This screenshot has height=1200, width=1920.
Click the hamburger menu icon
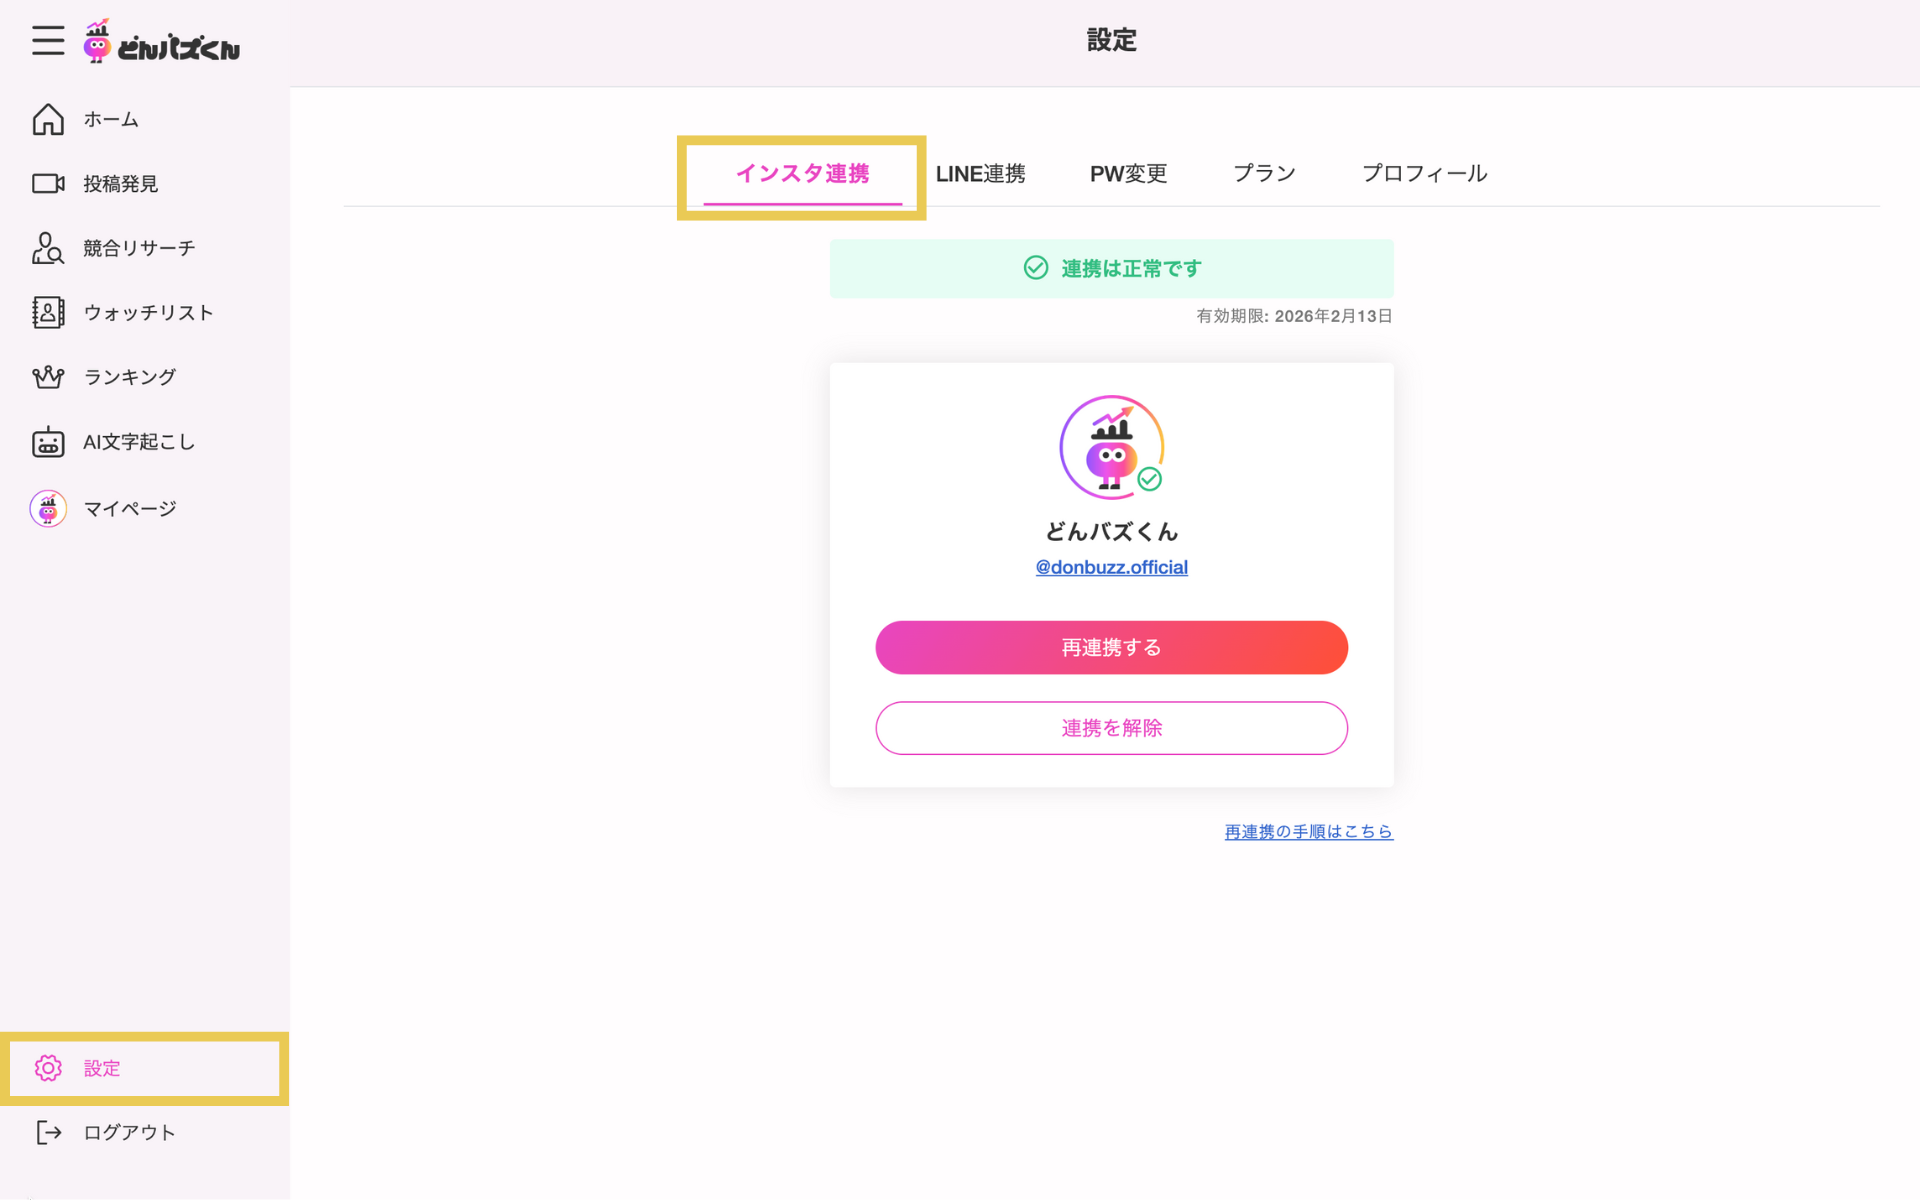(x=47, y=41)
